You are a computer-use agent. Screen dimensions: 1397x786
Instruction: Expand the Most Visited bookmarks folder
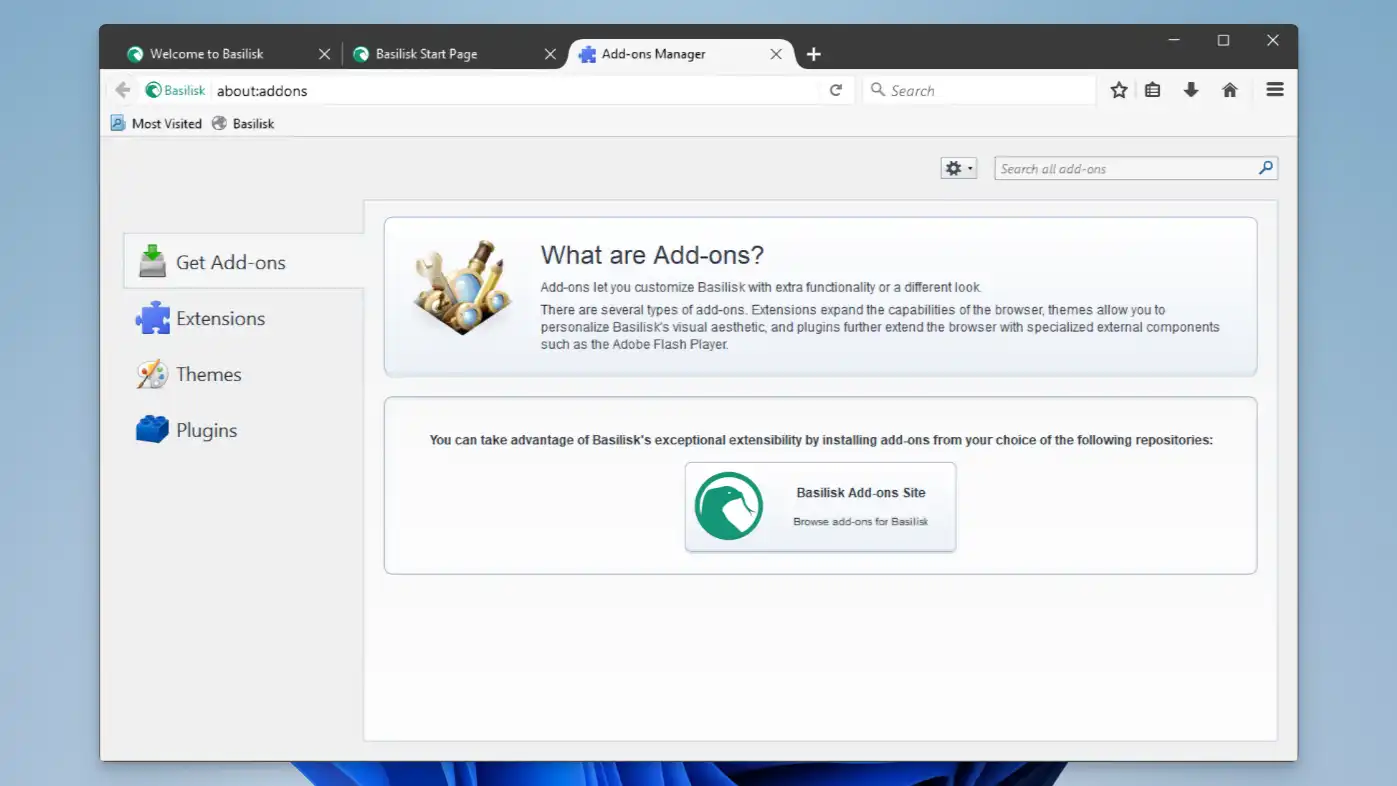point(166,123)
